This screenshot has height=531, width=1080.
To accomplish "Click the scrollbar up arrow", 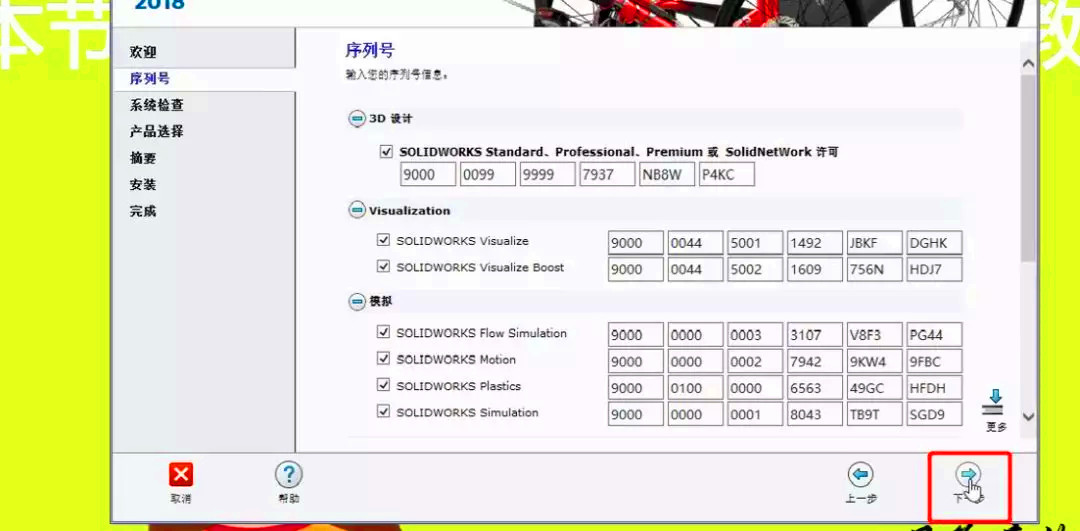I will click(x=1028, y=63).
